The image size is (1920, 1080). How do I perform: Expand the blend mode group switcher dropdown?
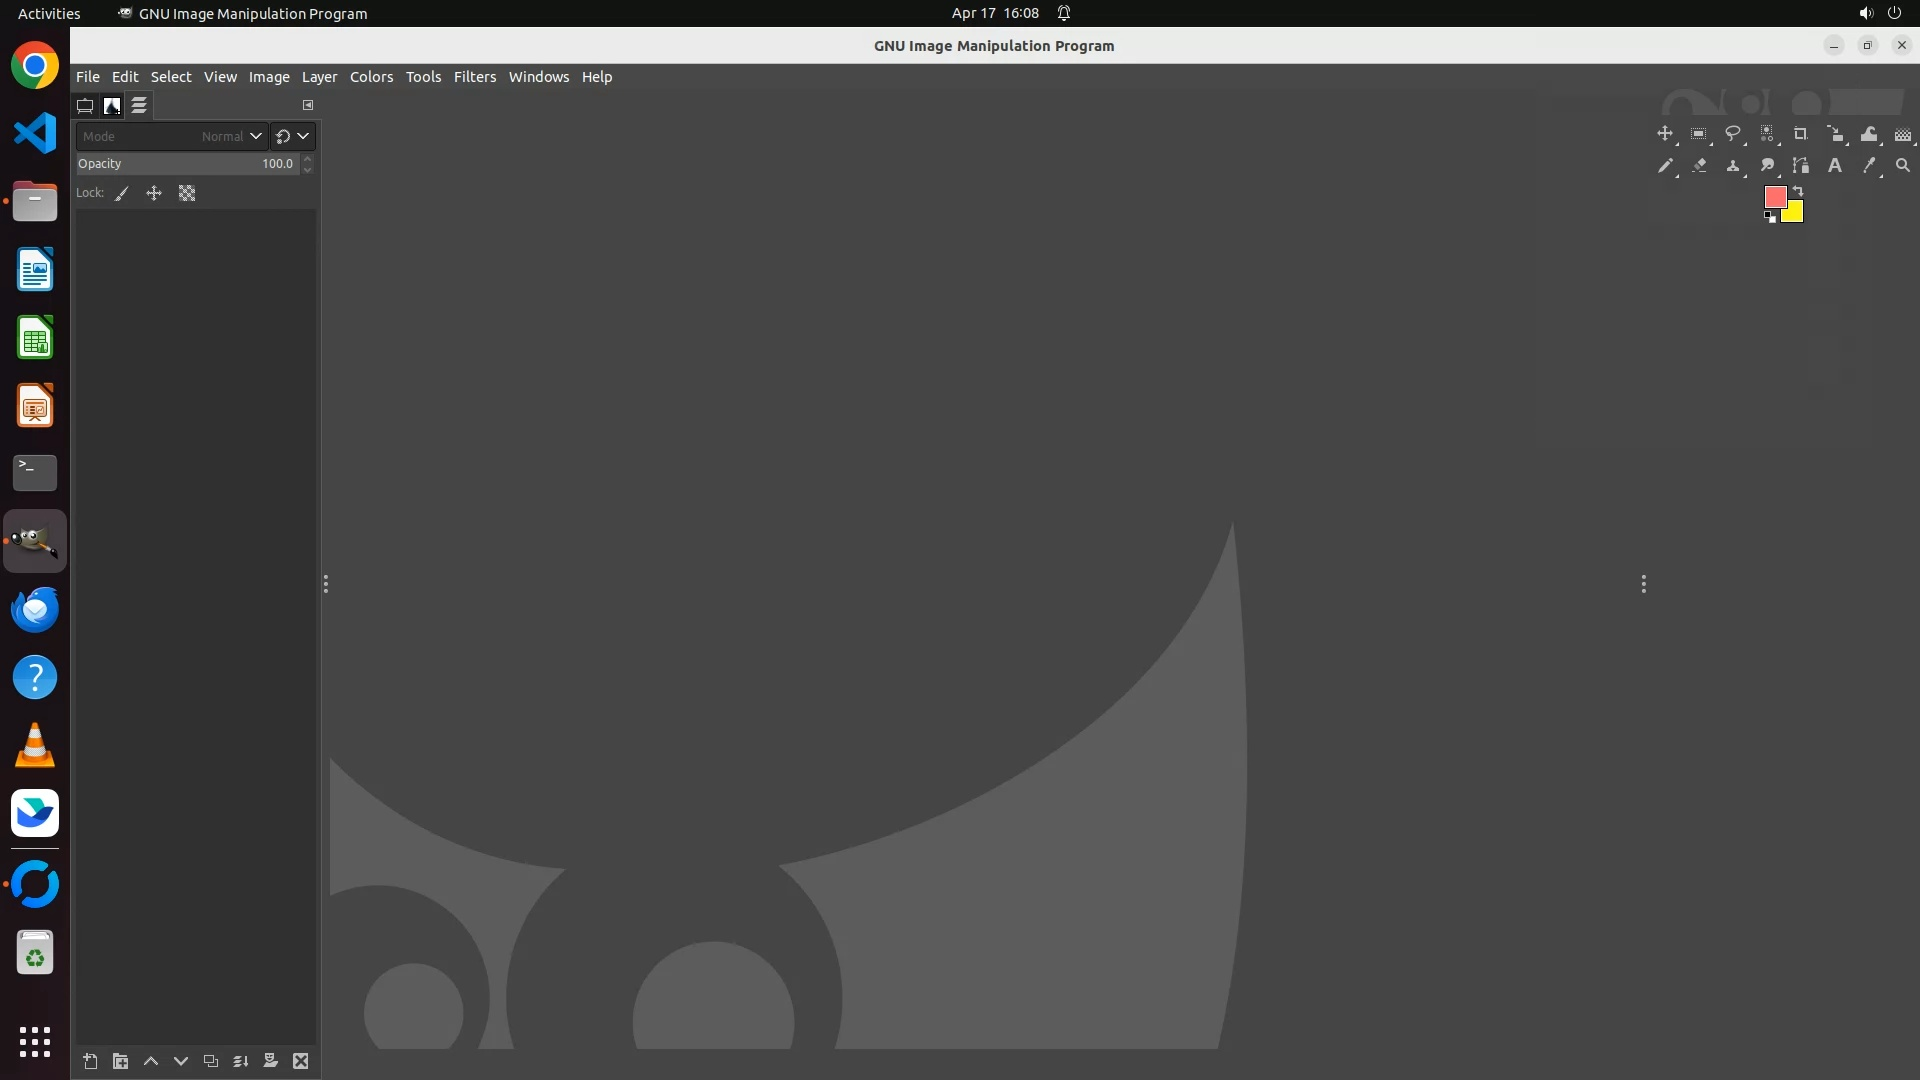tap(293, 136)
